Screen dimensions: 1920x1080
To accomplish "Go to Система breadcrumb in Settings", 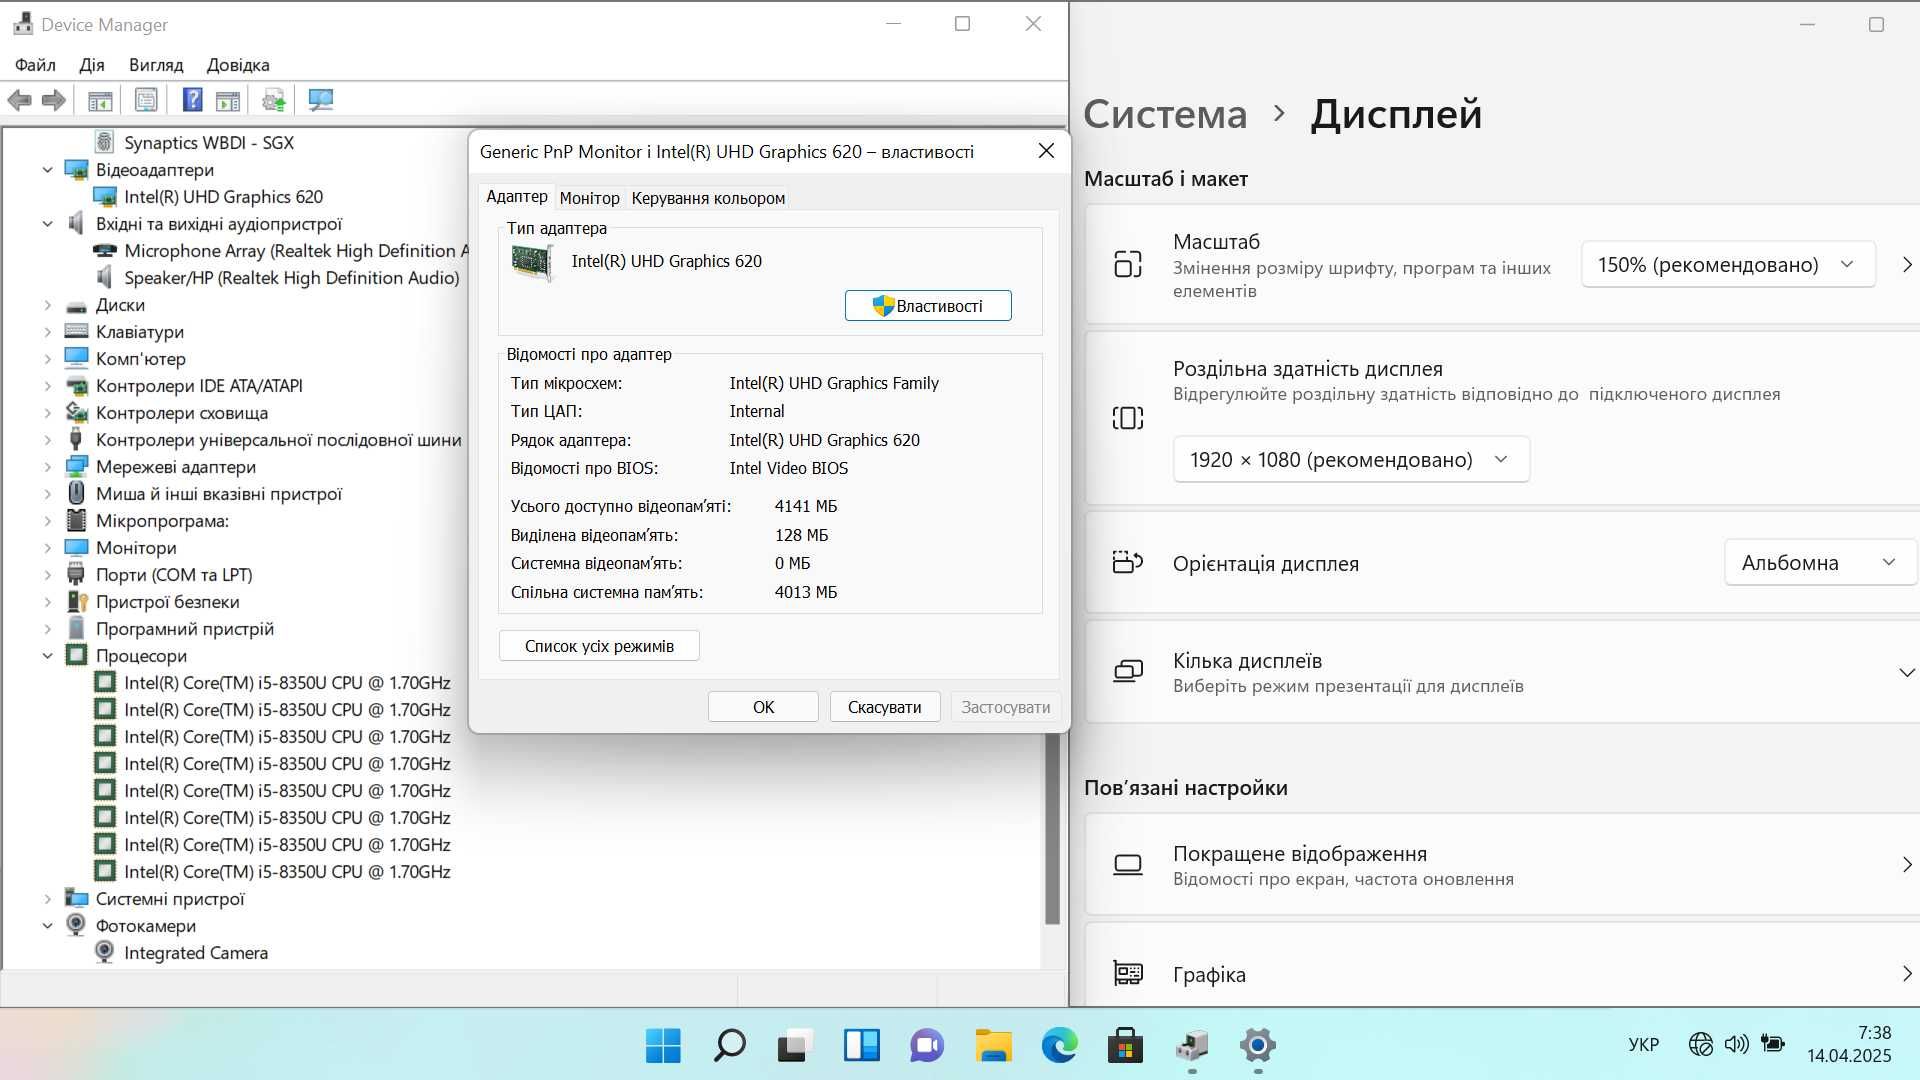I will pyautogui.click(x=1165, y=114).
